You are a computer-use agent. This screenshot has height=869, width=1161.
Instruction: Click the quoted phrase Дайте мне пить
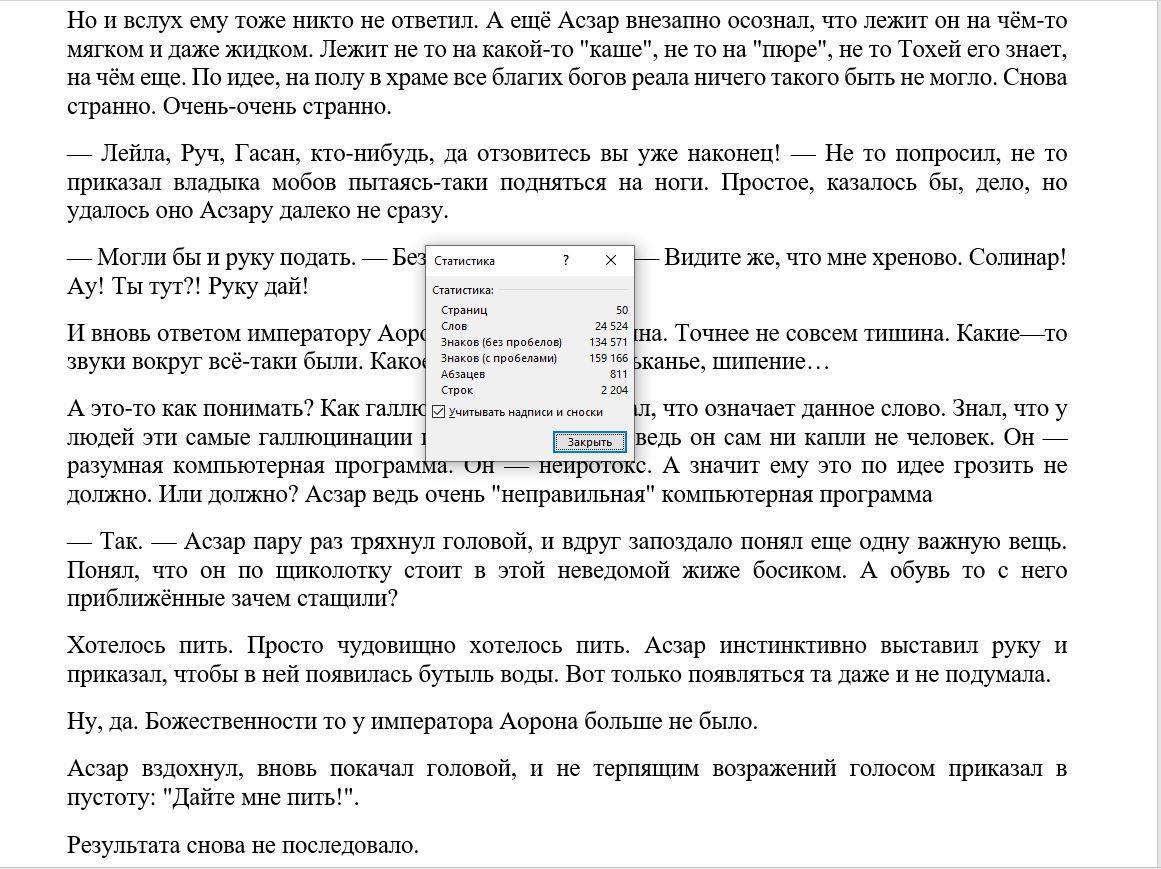click(x=259, y=798)
